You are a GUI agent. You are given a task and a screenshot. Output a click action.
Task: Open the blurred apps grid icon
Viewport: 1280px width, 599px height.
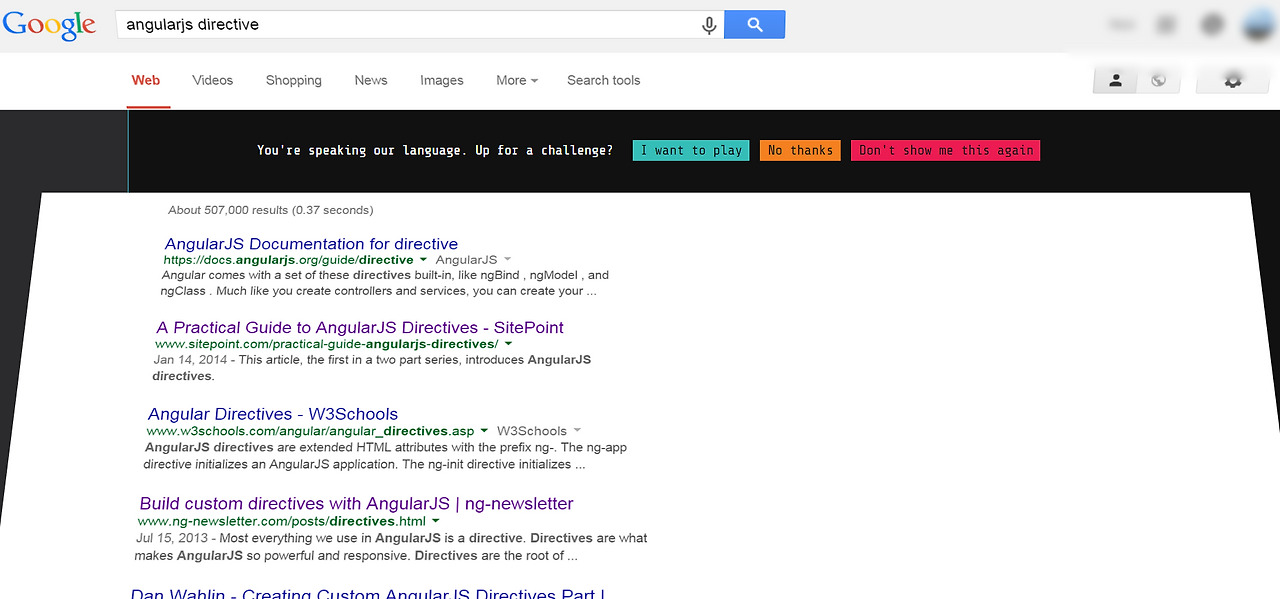(x=1166, y=25)
